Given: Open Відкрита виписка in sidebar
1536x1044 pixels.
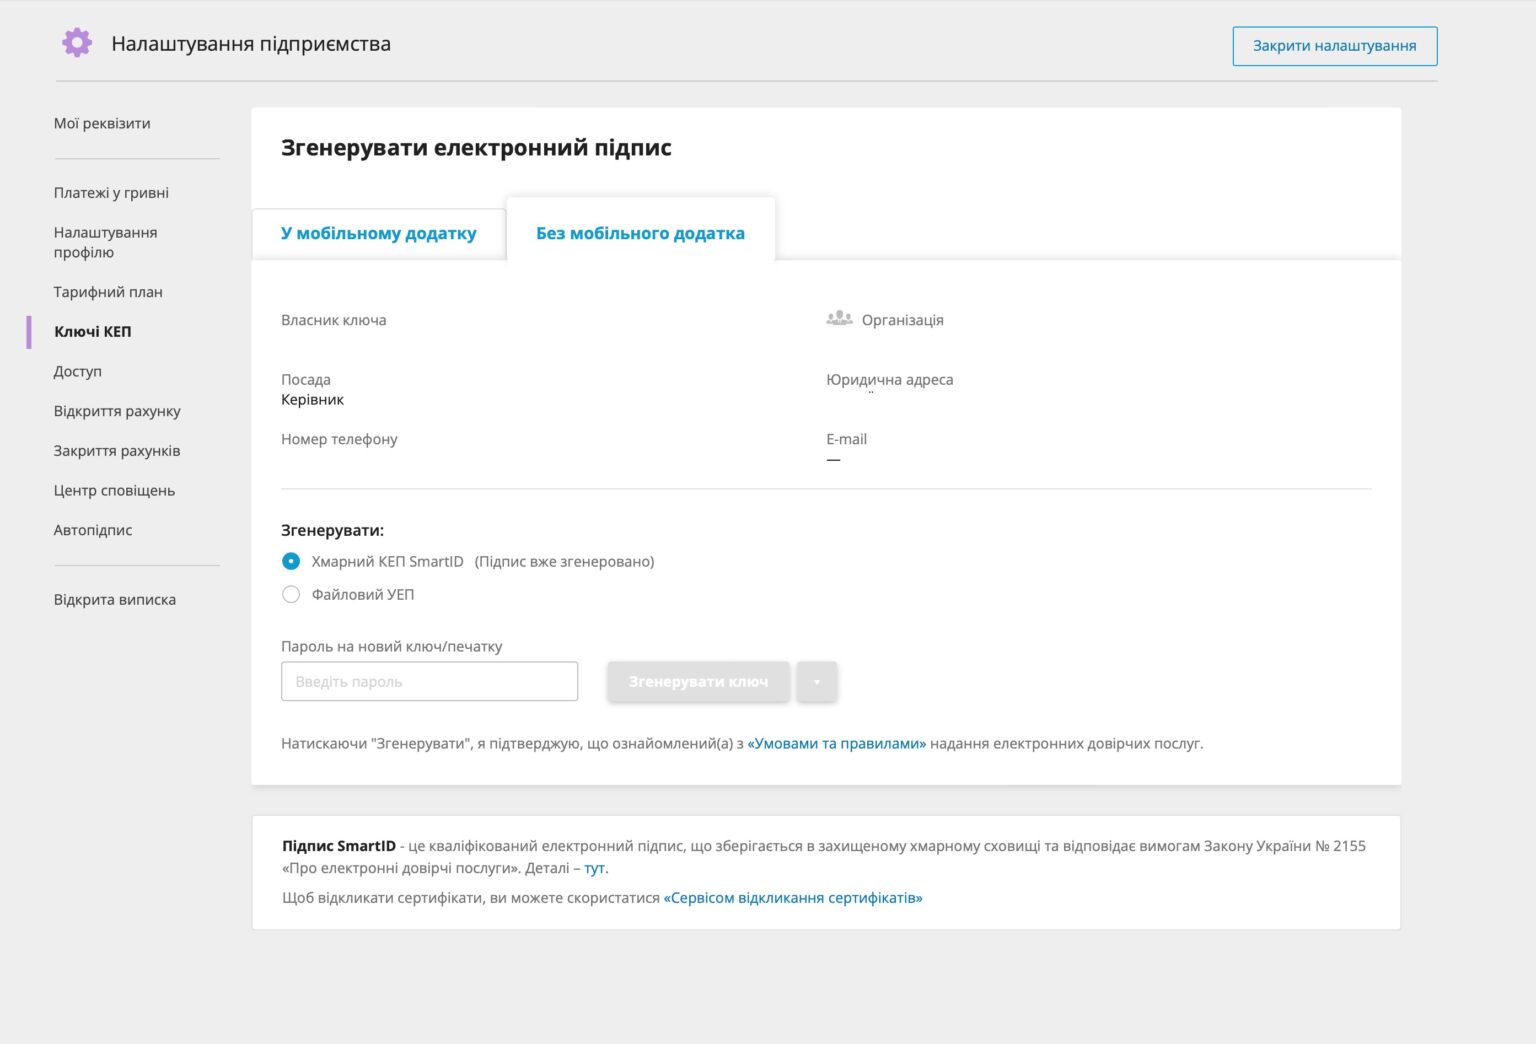Looking at the screenshot, I should point(115,600).
